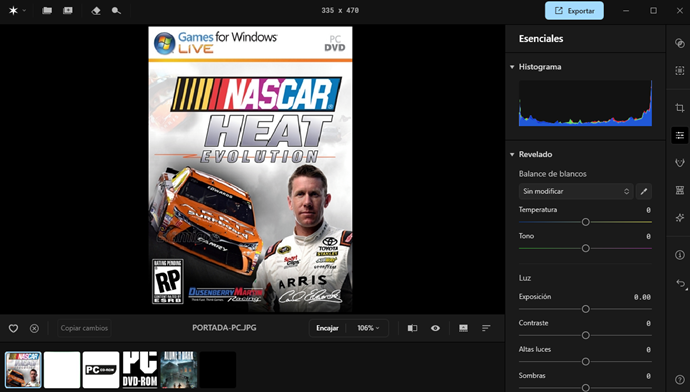Open the adjustments sliders panel icon
The width and height of the screenshot is (690, 392).
coord(680,135)
